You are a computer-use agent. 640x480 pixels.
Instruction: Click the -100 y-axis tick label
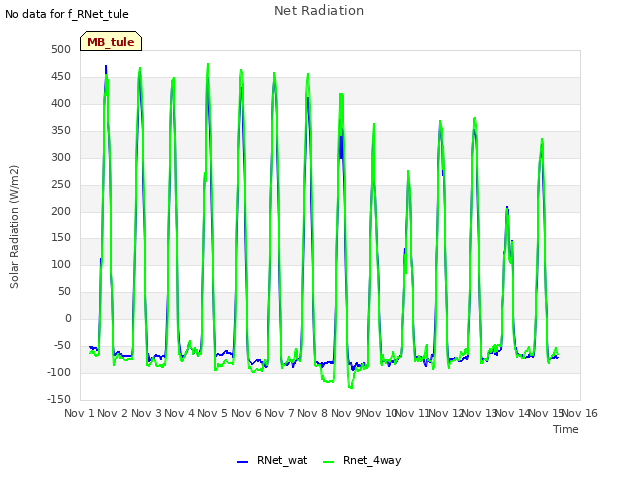pyautogui.click(x=59, y=372)
